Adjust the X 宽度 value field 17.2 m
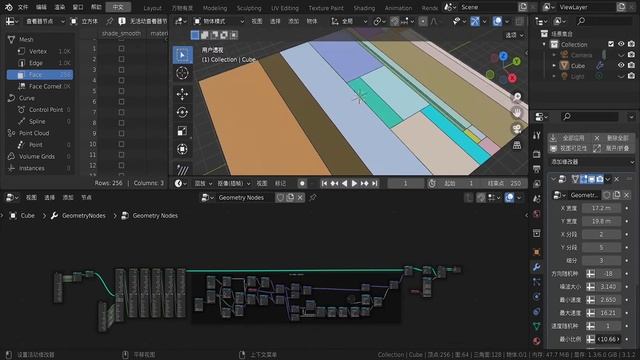The height and width of the screenshot is (360, 640). click(601, 208)
